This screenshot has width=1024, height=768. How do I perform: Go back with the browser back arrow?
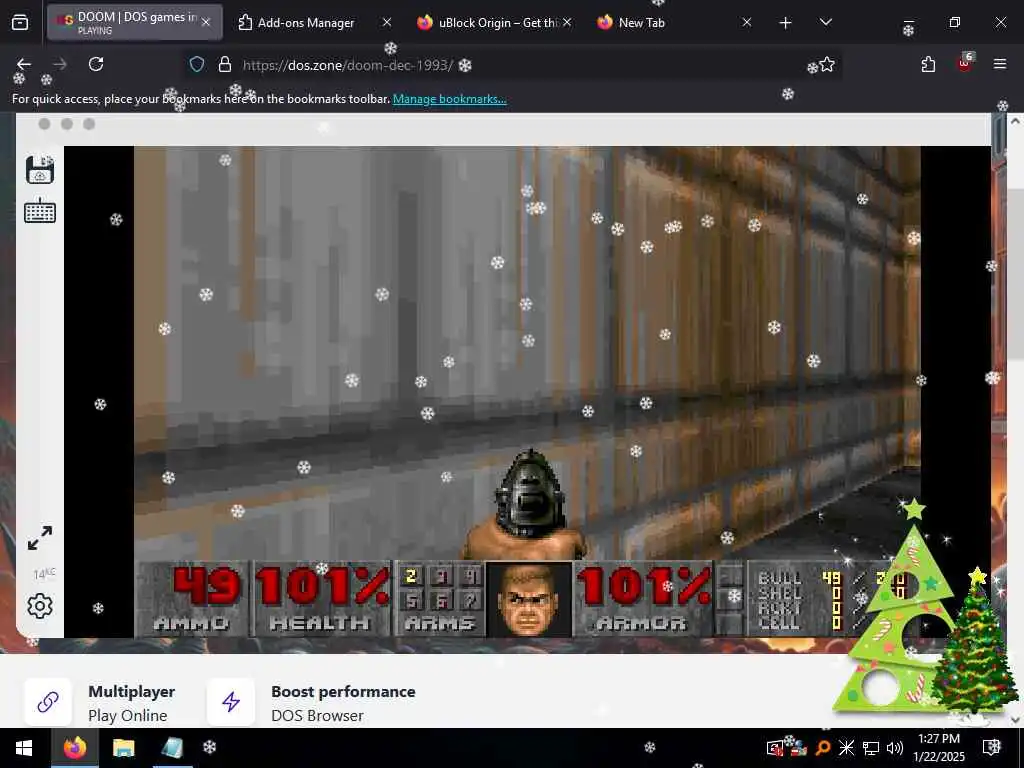(24, 64)
